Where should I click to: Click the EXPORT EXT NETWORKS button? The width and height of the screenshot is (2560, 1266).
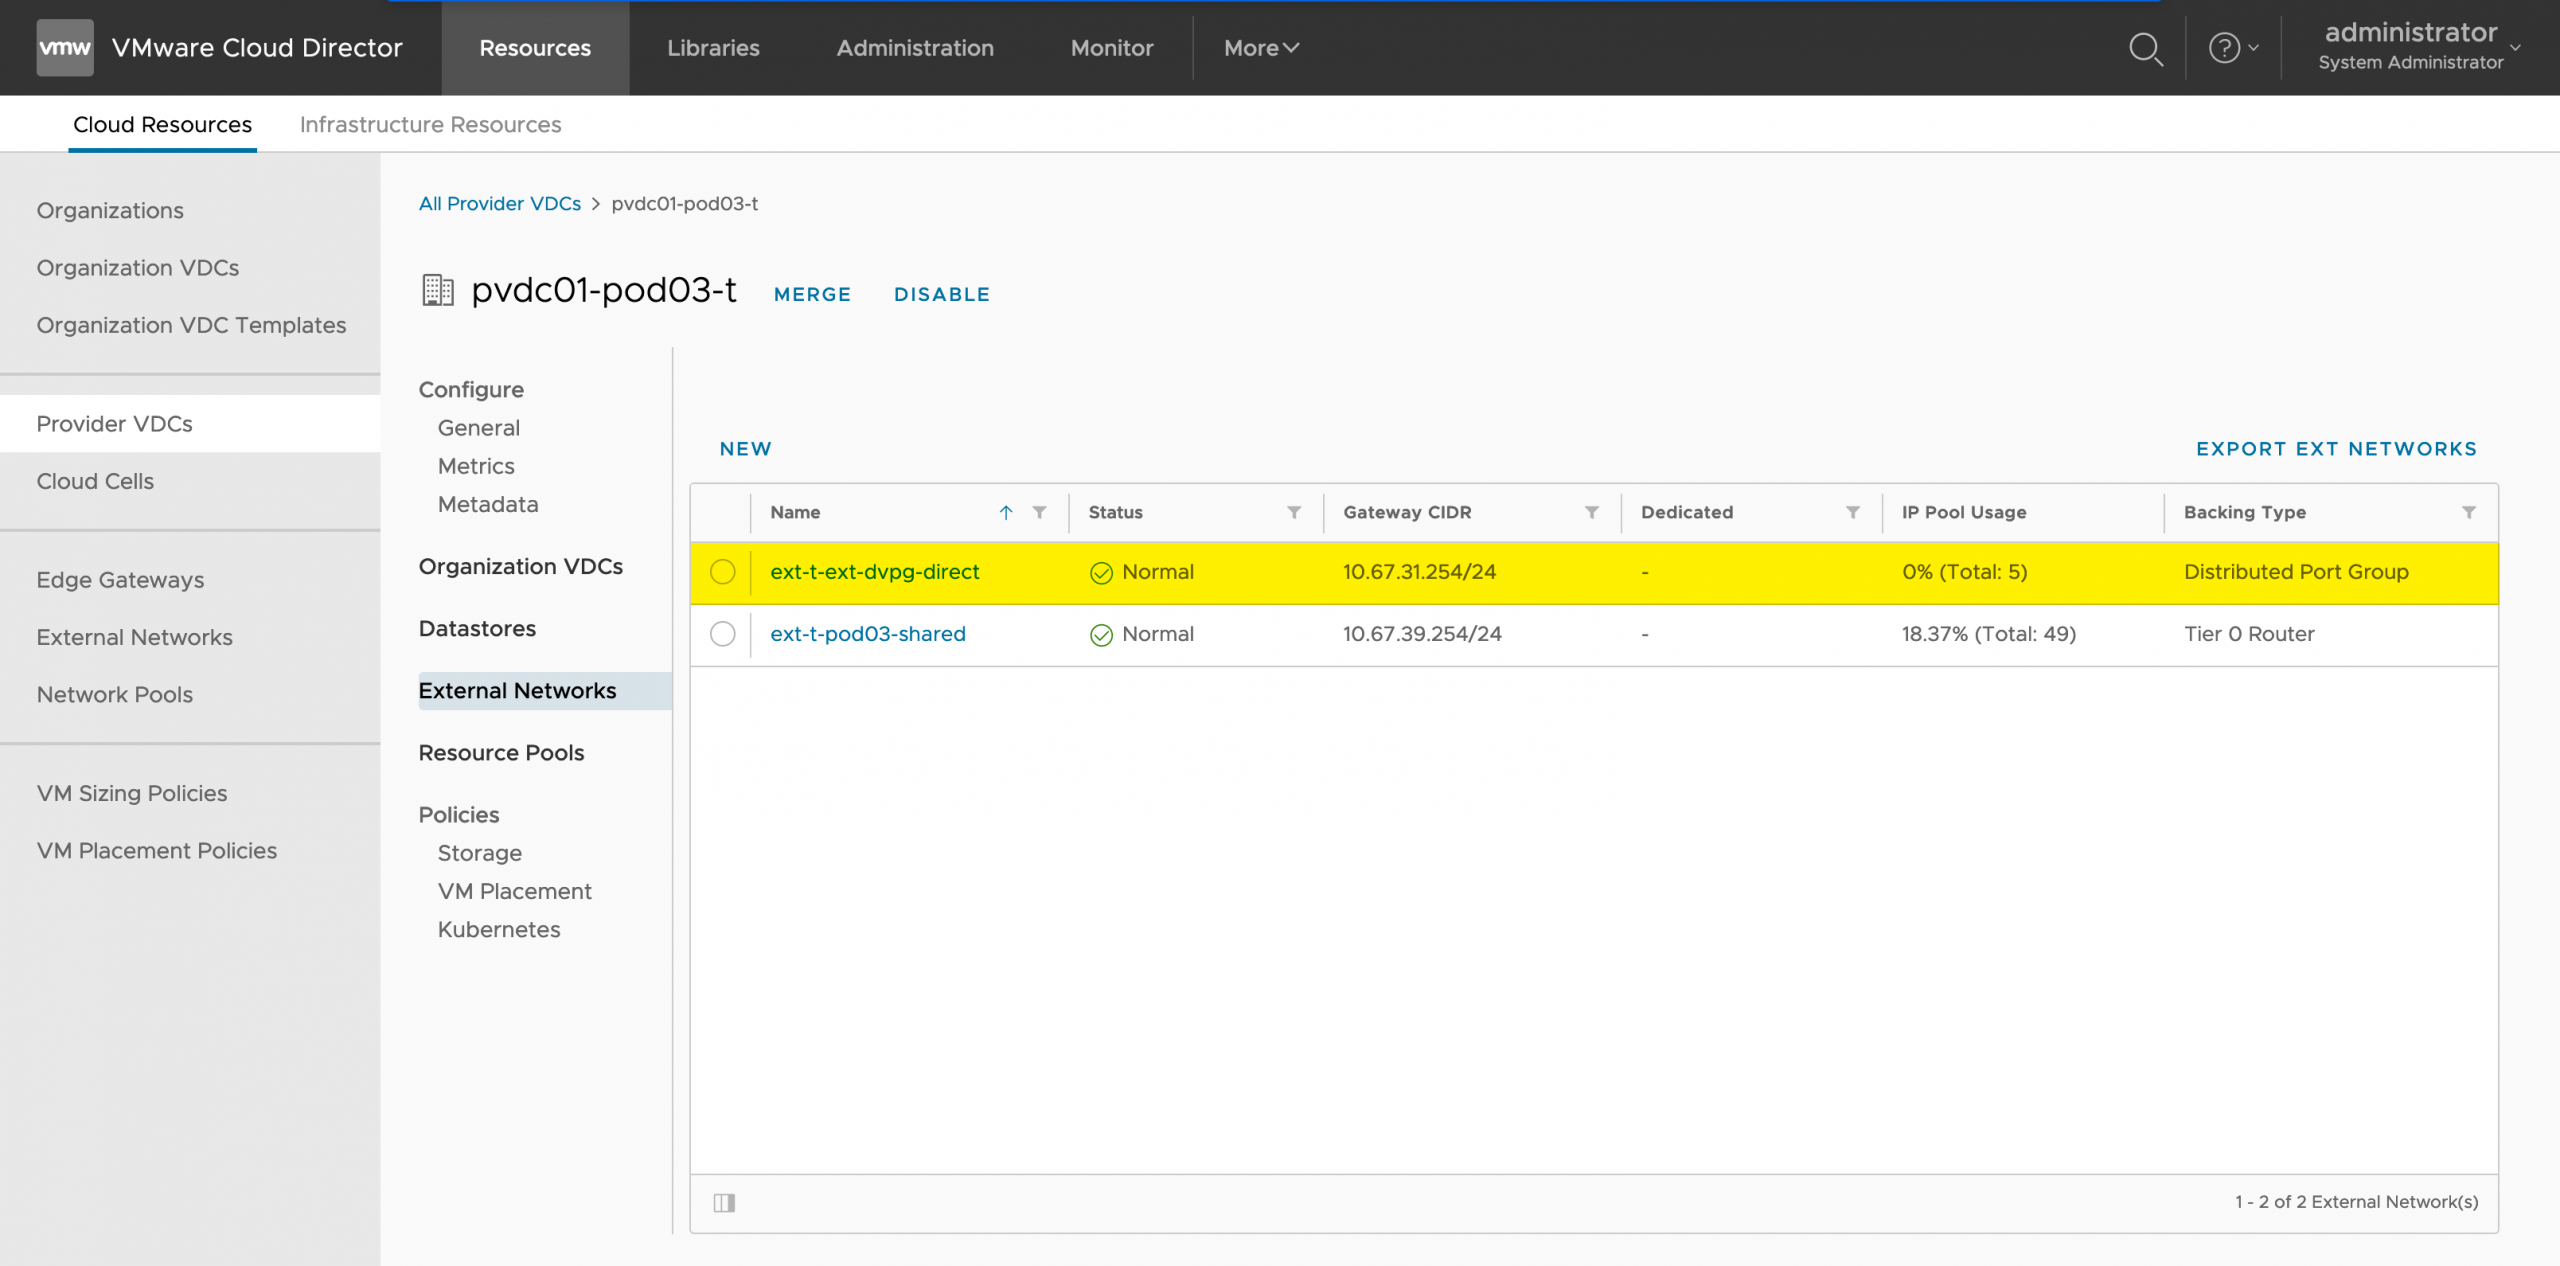point(2336,449)
